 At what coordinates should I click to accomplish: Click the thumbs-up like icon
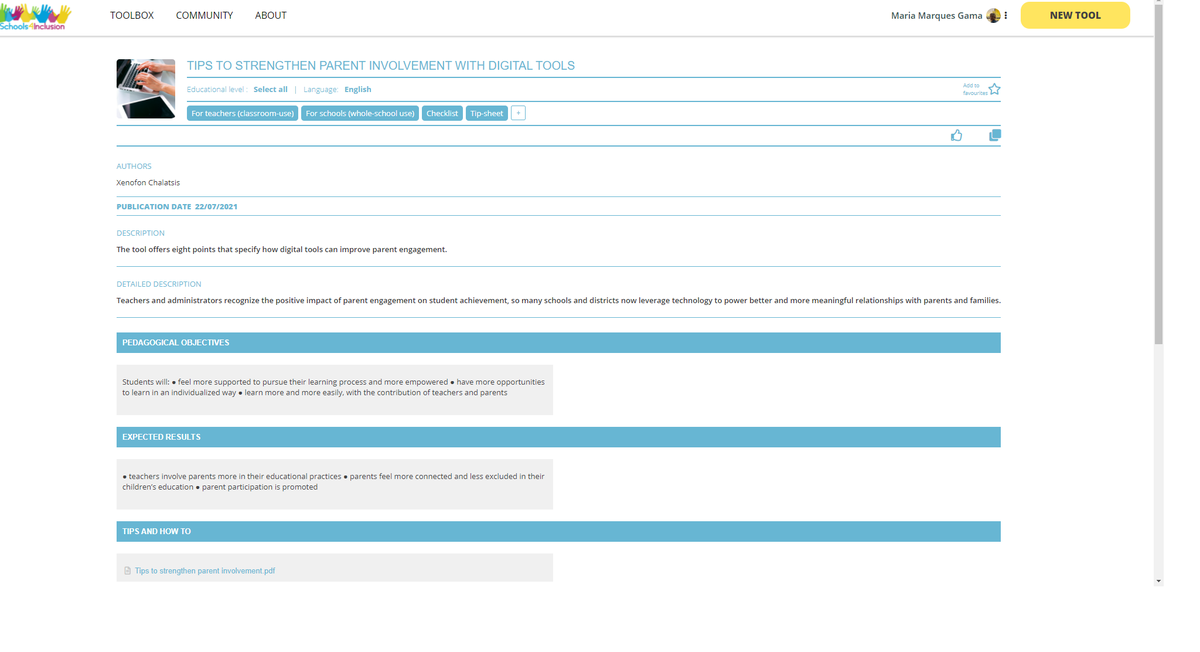[957, 135]
